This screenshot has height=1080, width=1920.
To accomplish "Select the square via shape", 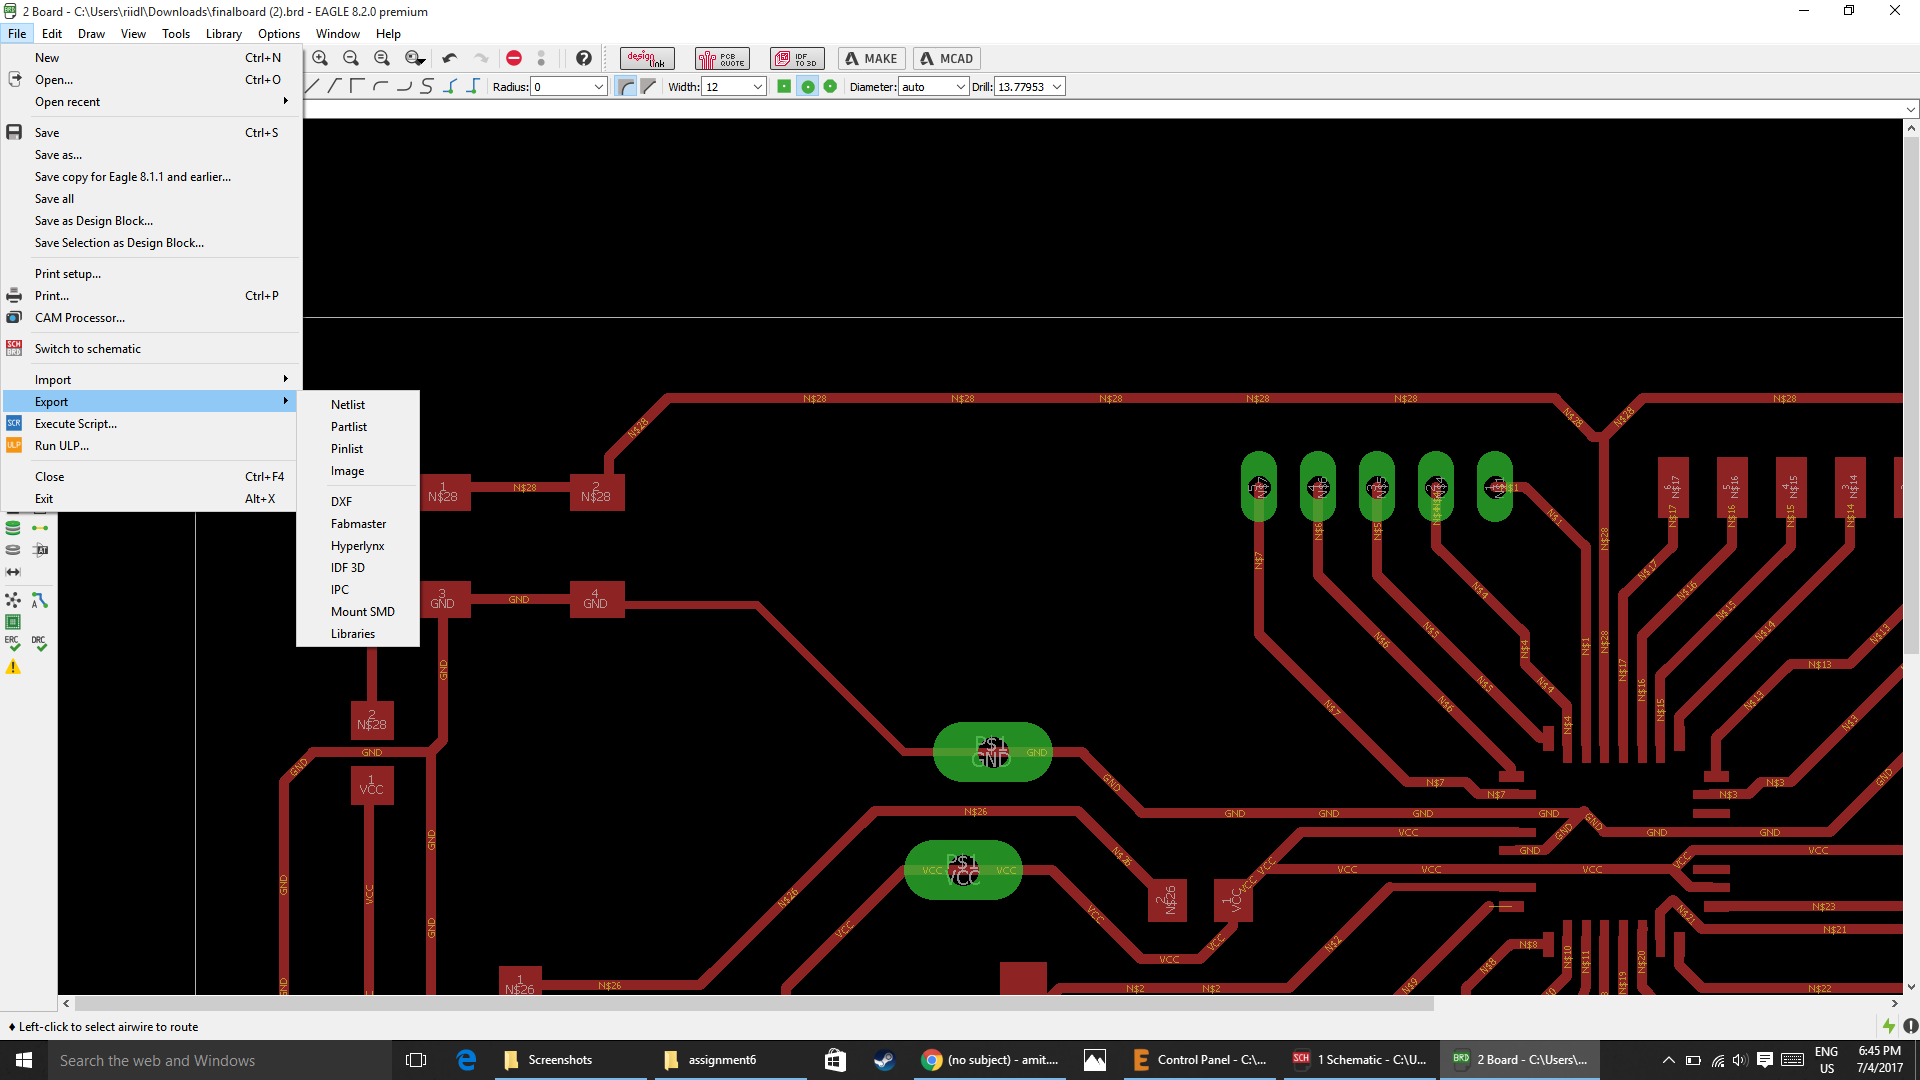I will pyautogui.click(x=784, y=86).
